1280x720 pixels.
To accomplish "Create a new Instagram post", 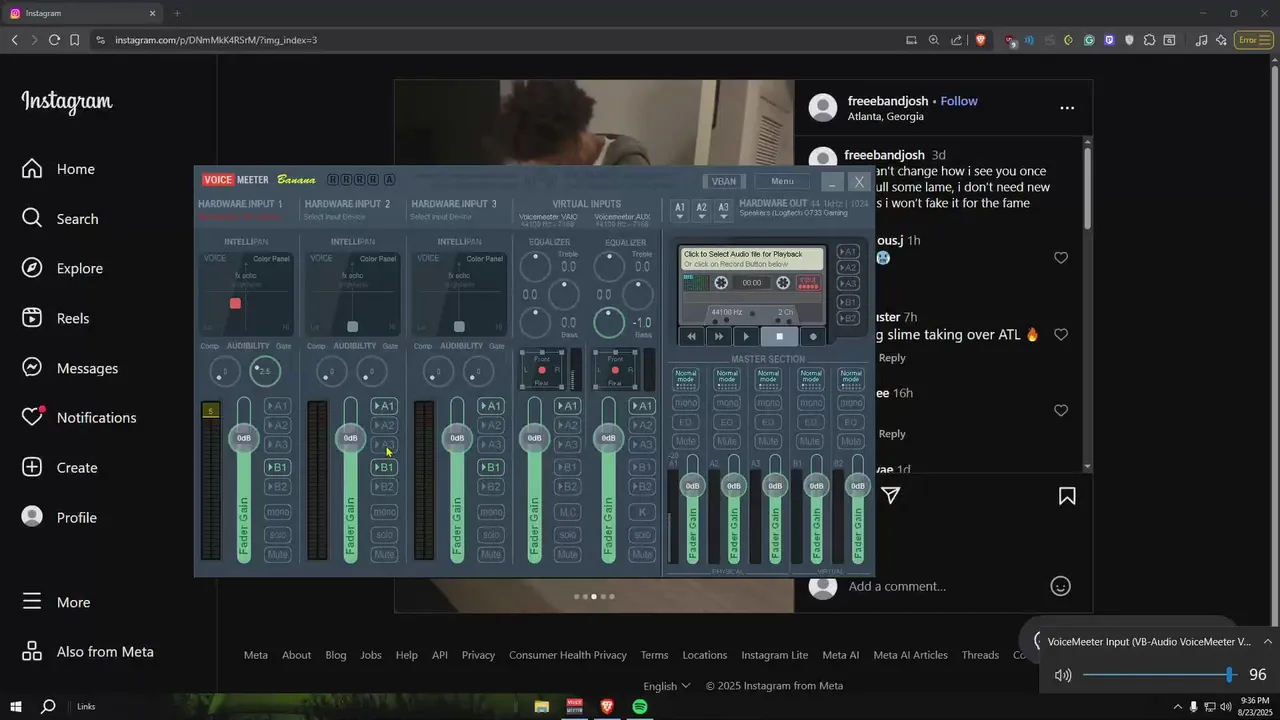I will click(x=60, y=467).
